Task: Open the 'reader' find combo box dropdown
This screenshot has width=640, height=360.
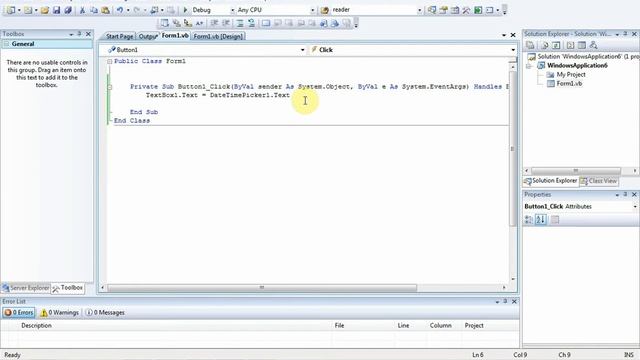Action: (x=420, y=10)
